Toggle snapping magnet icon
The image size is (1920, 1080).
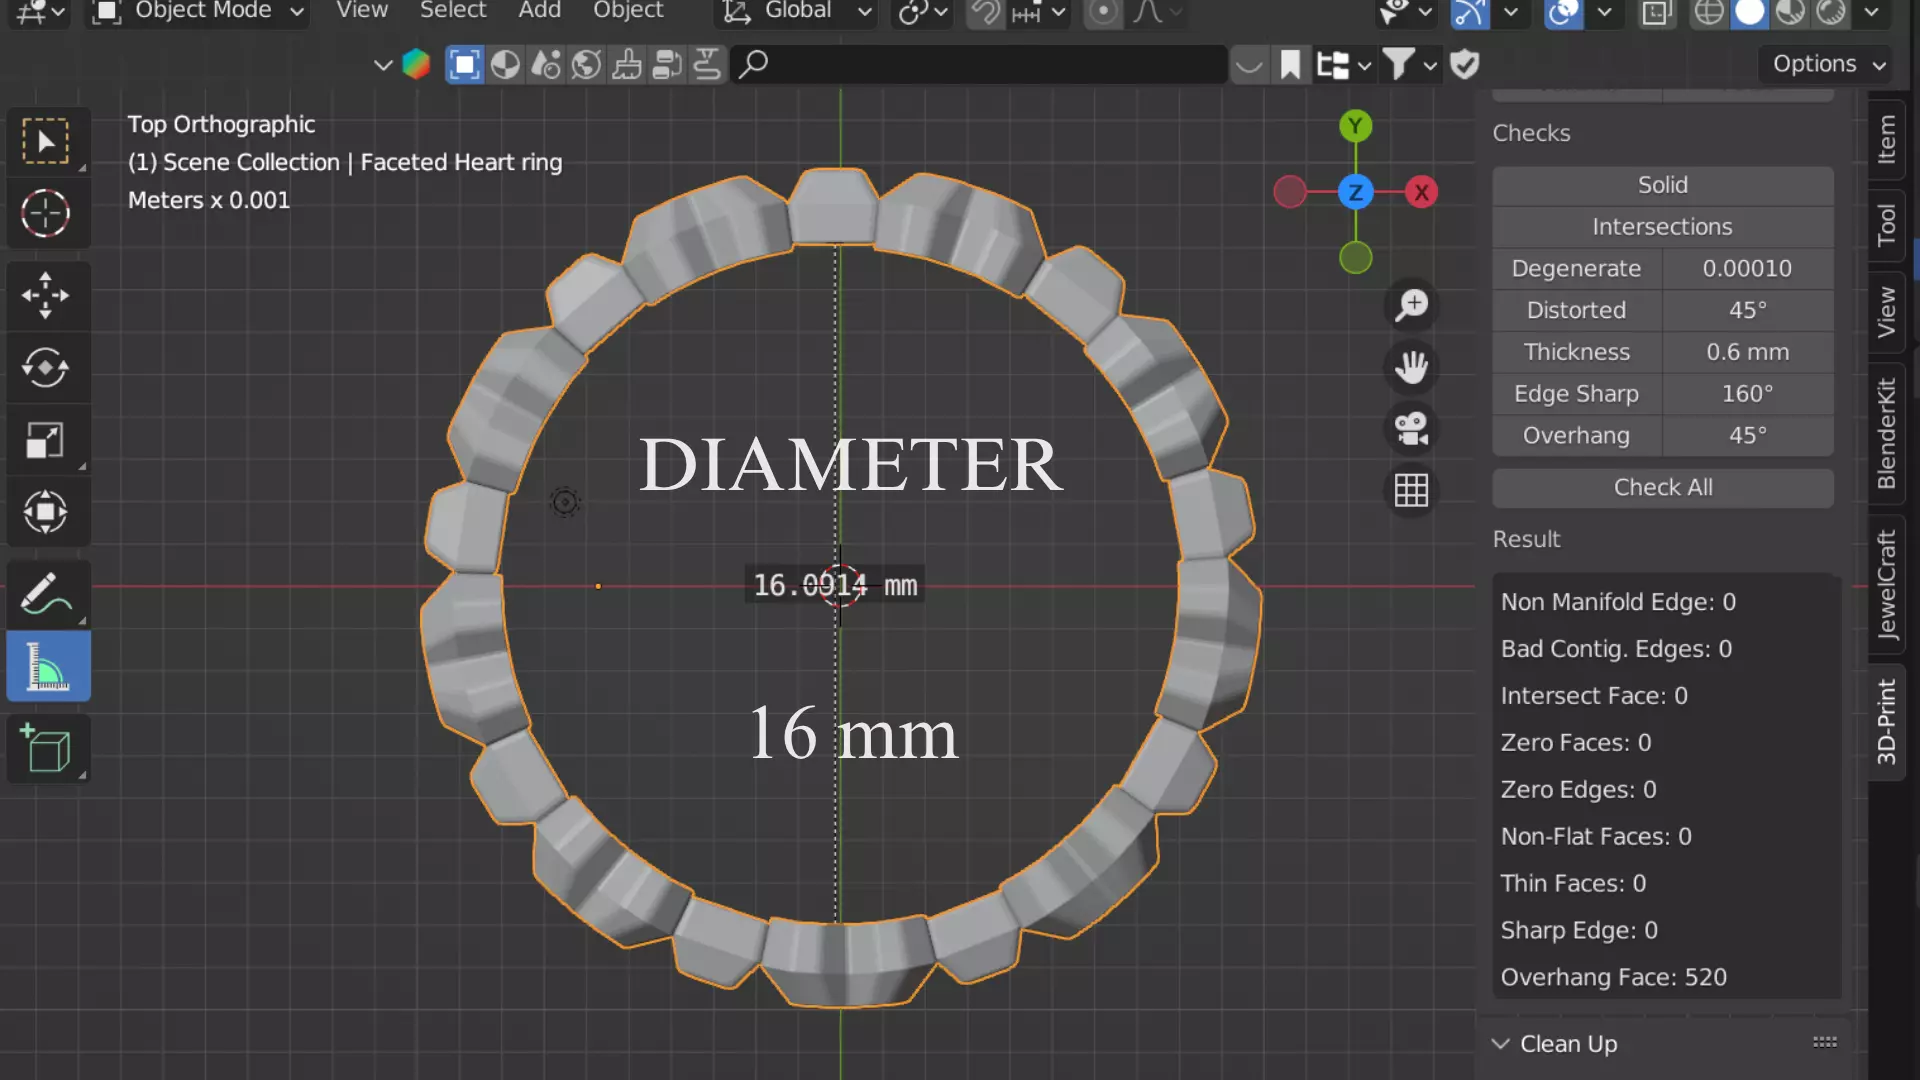coord(985,12)
